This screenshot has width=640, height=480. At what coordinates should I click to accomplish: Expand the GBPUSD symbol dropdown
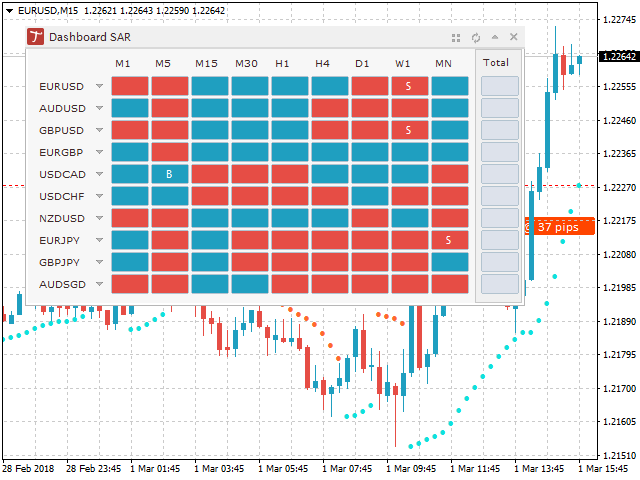[99, 130]
